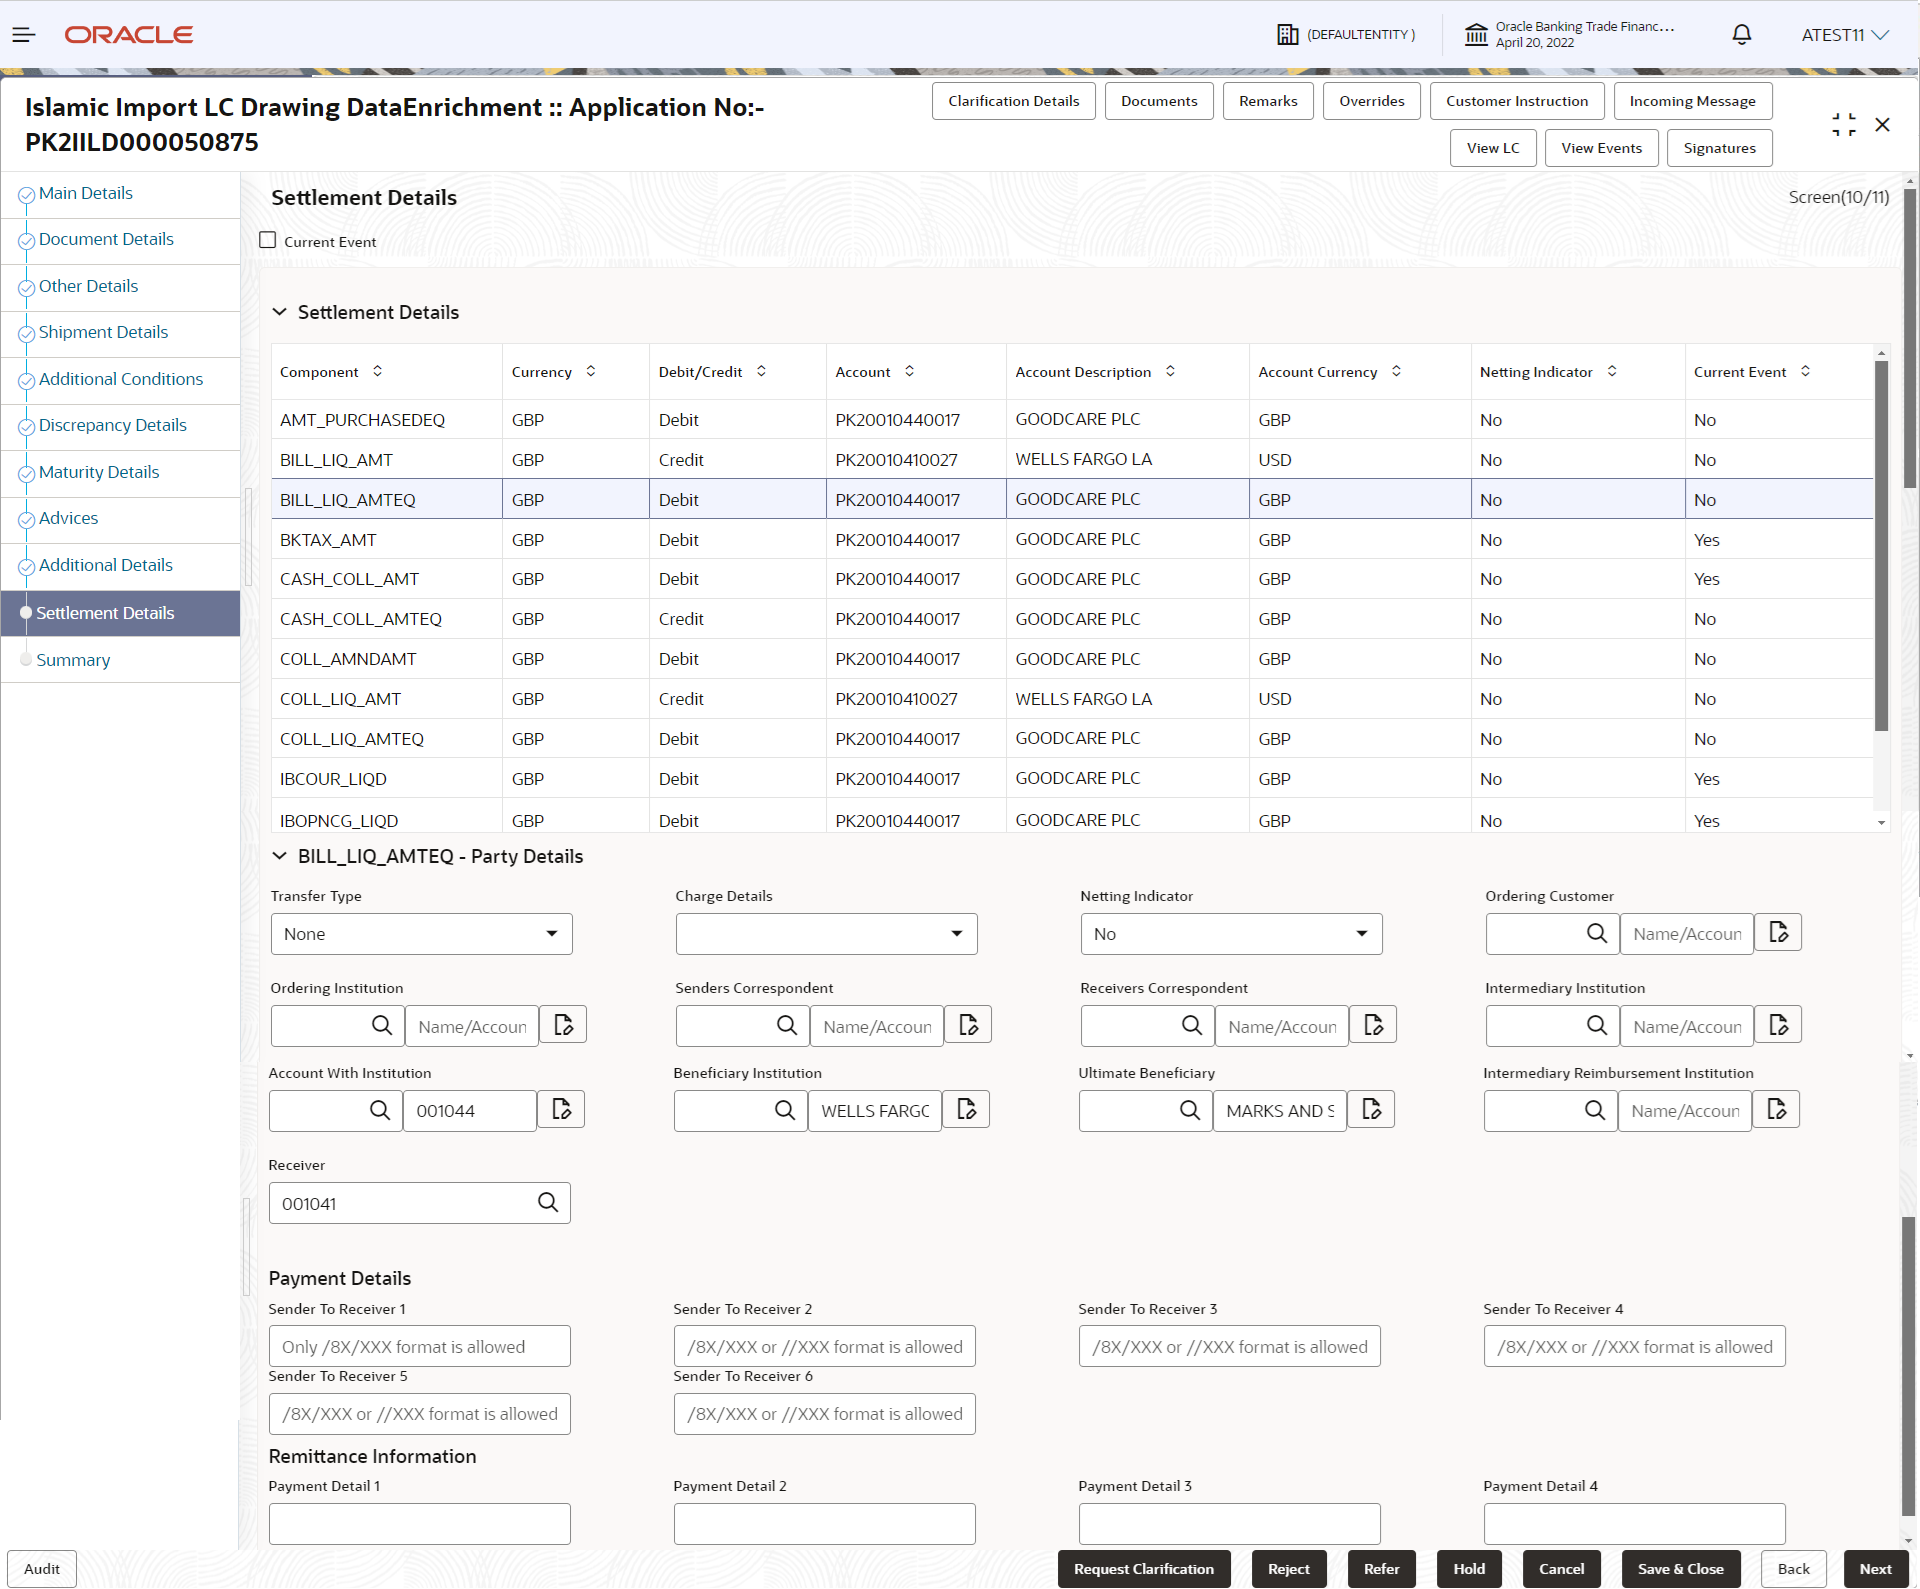Open the ATEST11 user menu

pos(1844,35)
